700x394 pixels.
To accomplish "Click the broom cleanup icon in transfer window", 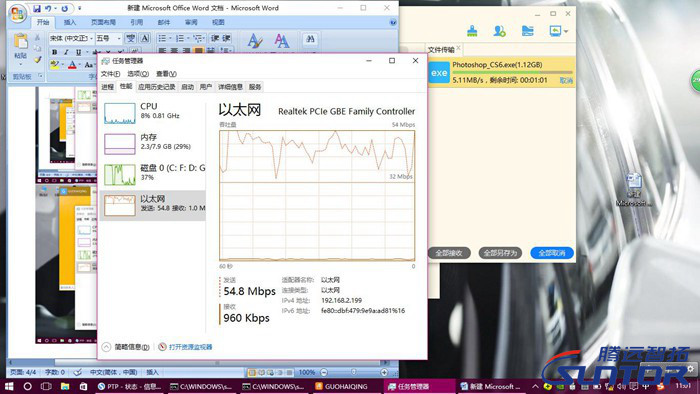I will point(472,31).
